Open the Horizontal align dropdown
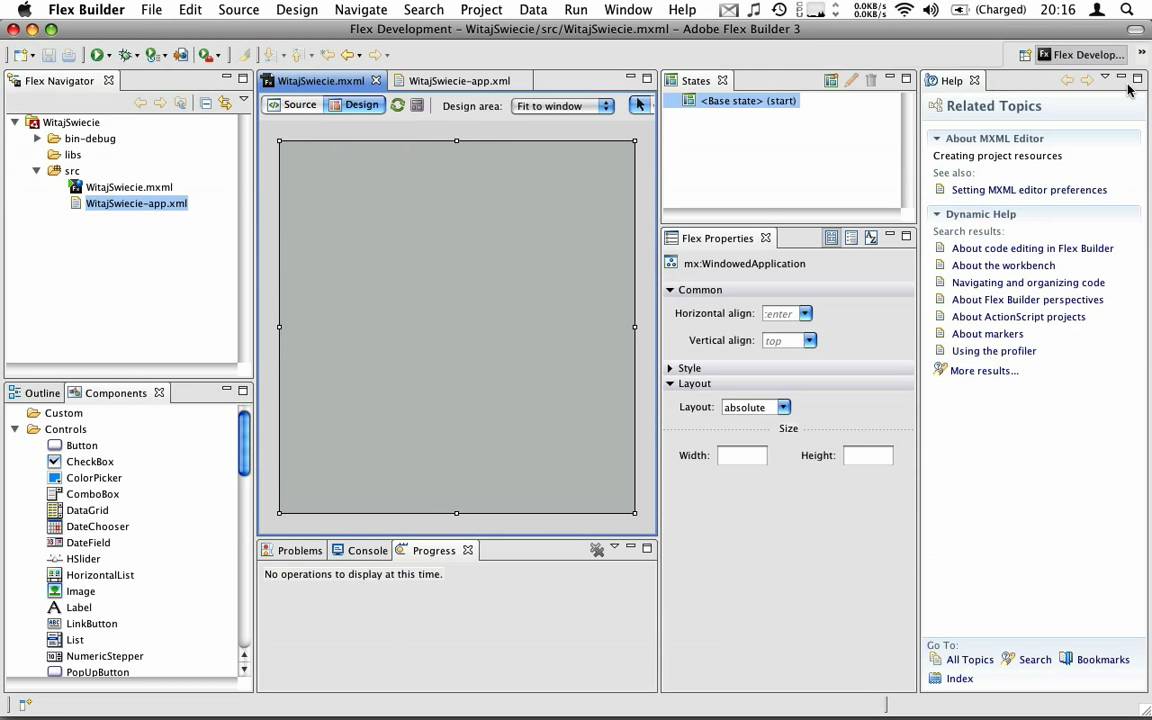Viewport: 1152px width, 720px height. [x=805, y=313]
